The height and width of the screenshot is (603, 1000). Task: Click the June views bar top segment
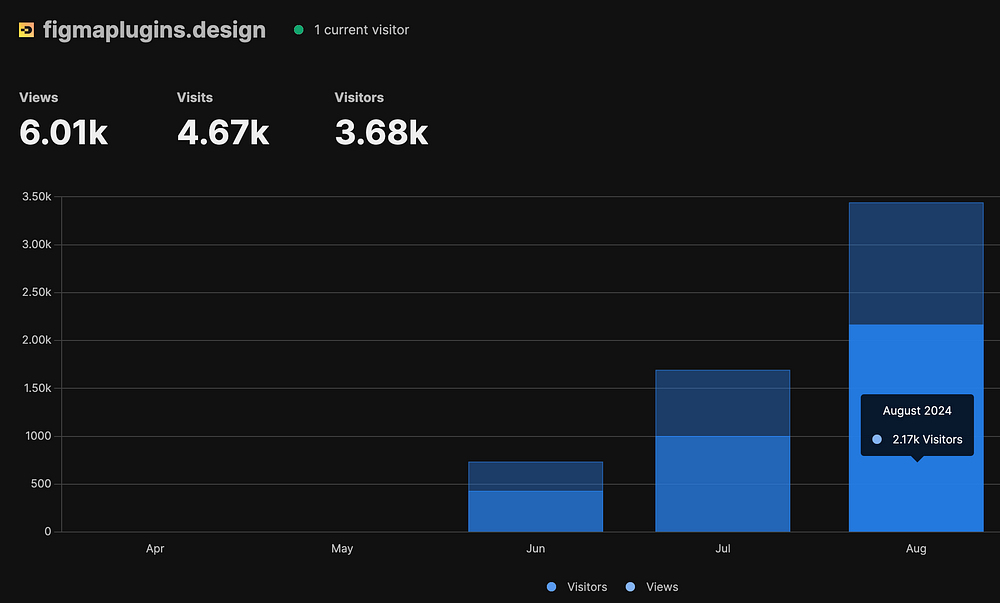[536, 476]
